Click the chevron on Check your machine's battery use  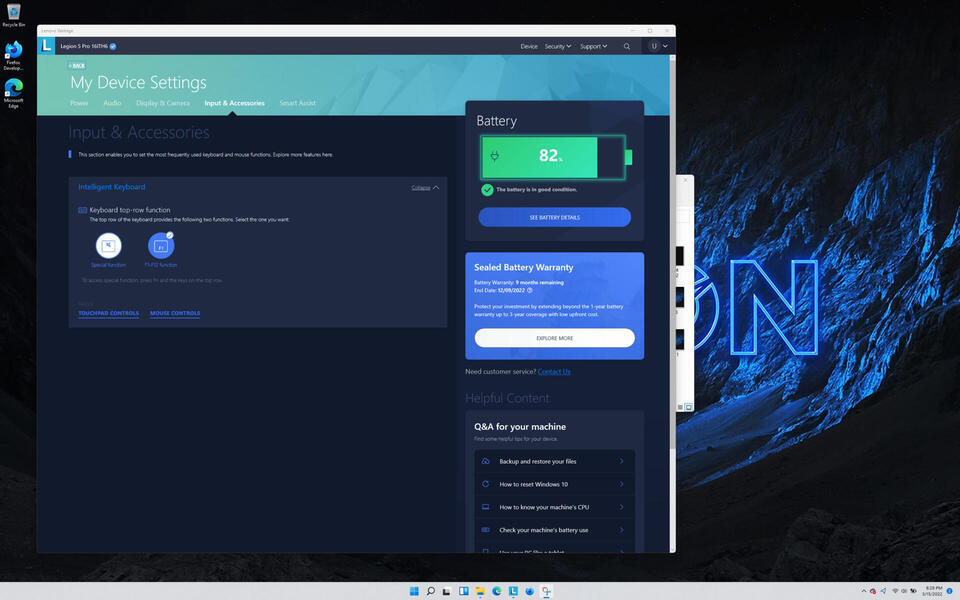(621, 530)
